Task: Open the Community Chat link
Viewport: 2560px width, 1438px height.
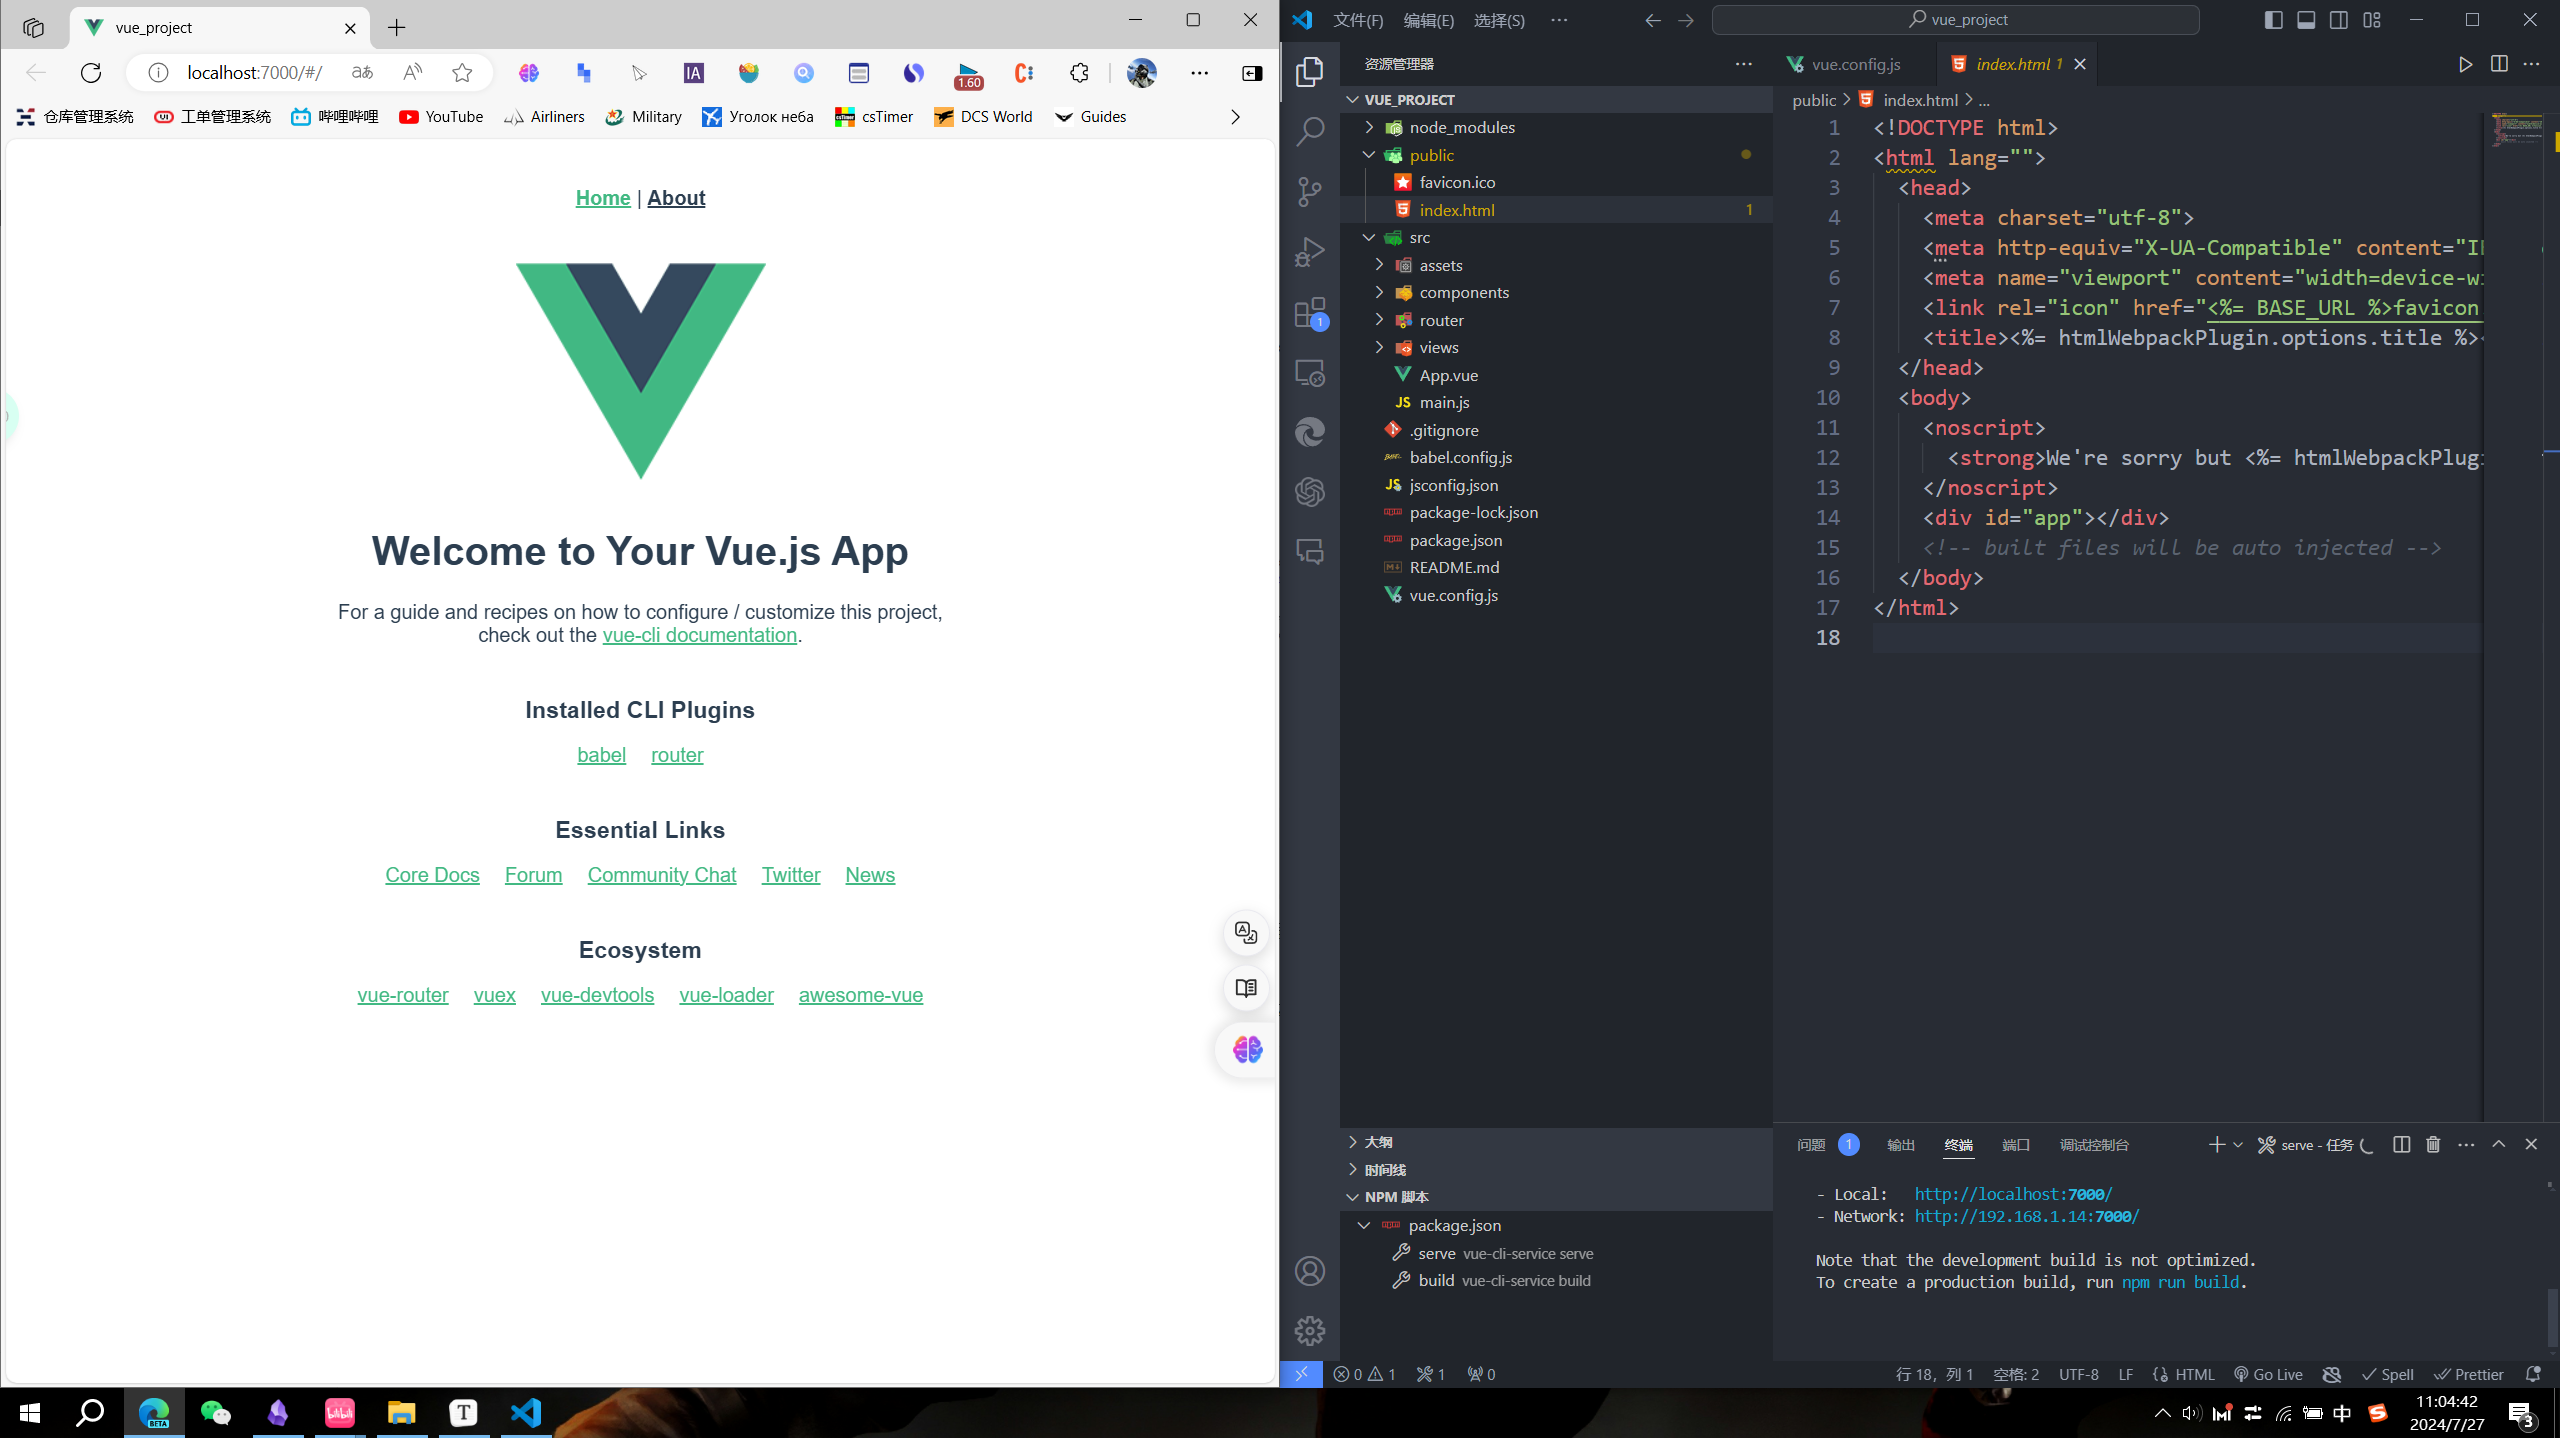Action: coord(661,875)
